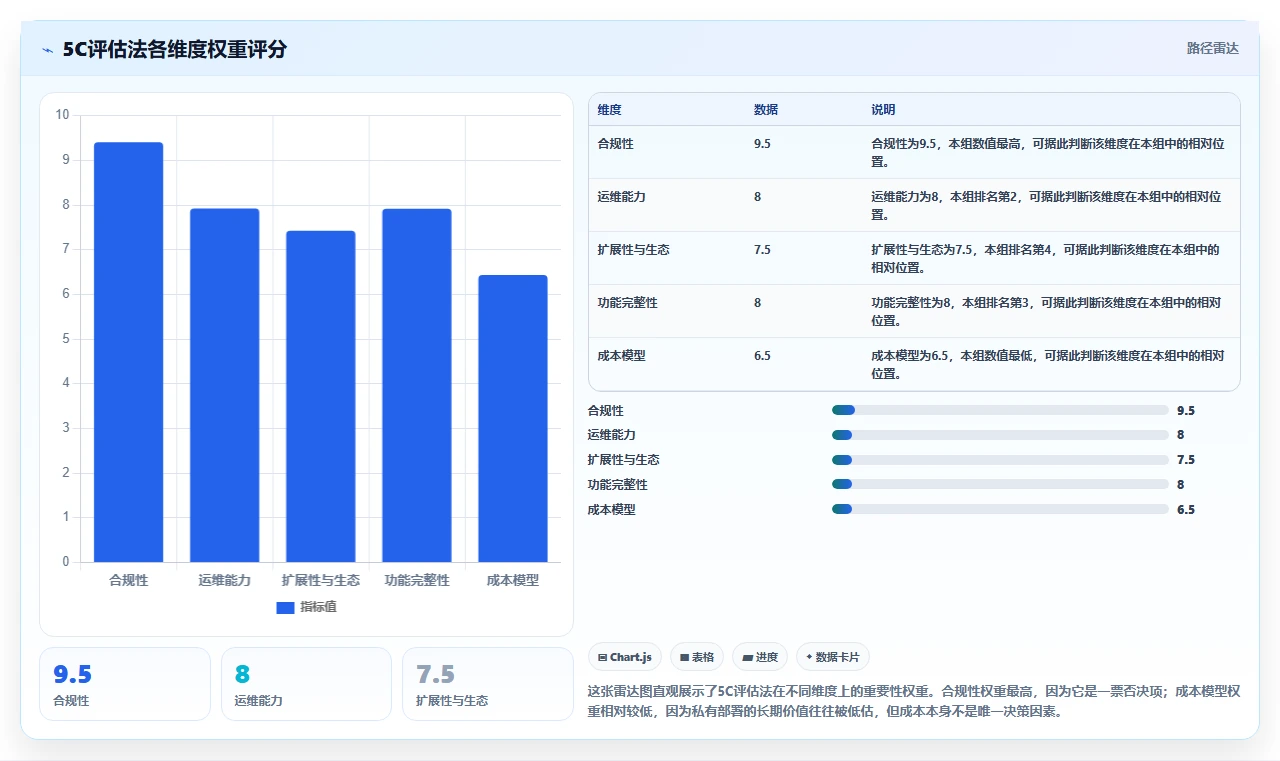Click the 功能完整性 progress bar

click(1000, 484)
